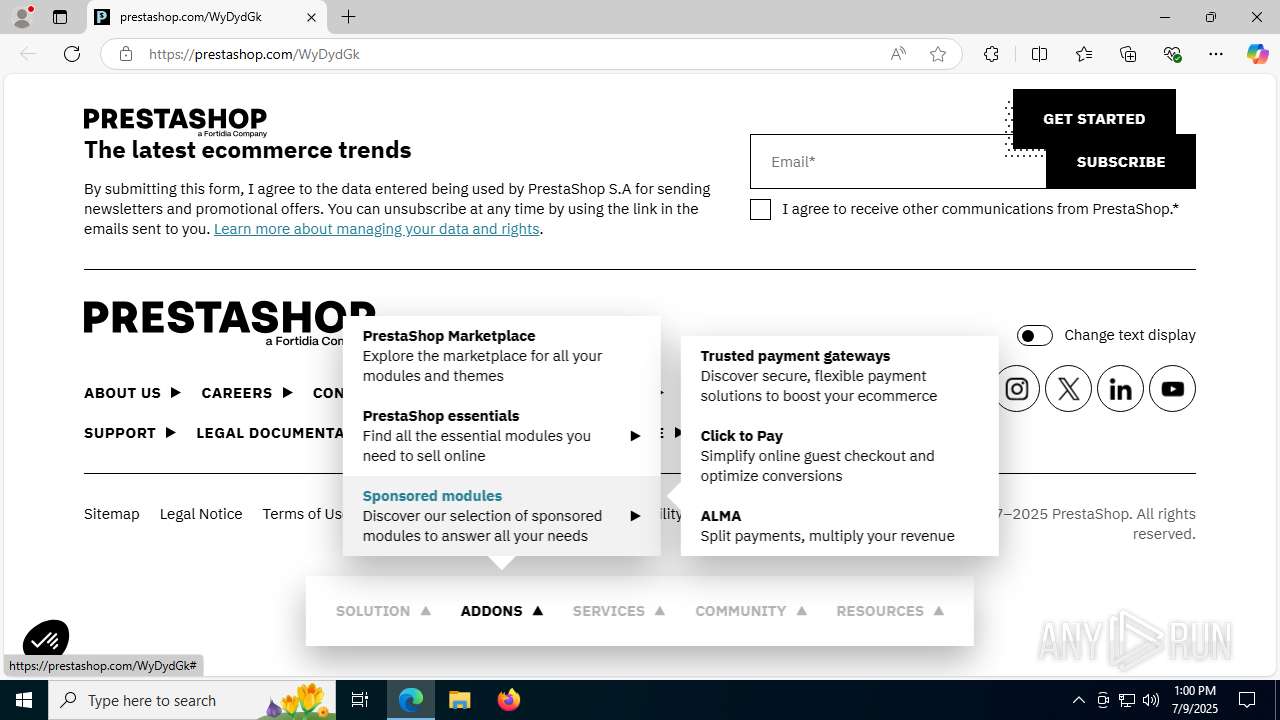Open the Instagram social icon

click(1016, 389)
